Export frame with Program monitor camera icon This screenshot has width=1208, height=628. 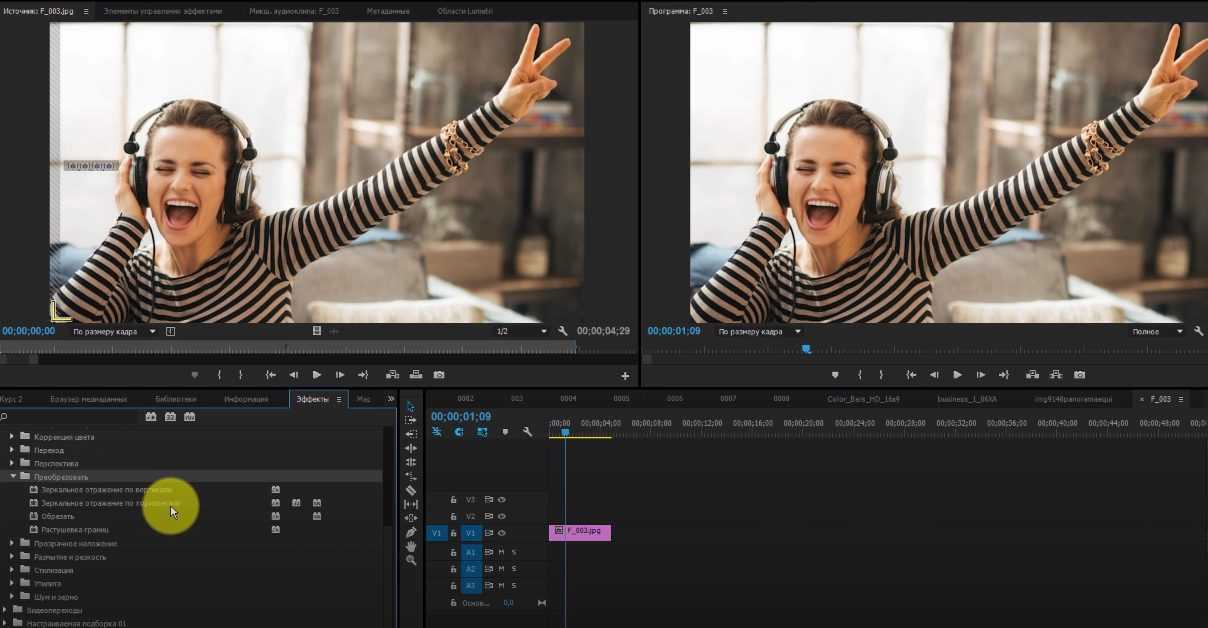(x=1079, y=375)
